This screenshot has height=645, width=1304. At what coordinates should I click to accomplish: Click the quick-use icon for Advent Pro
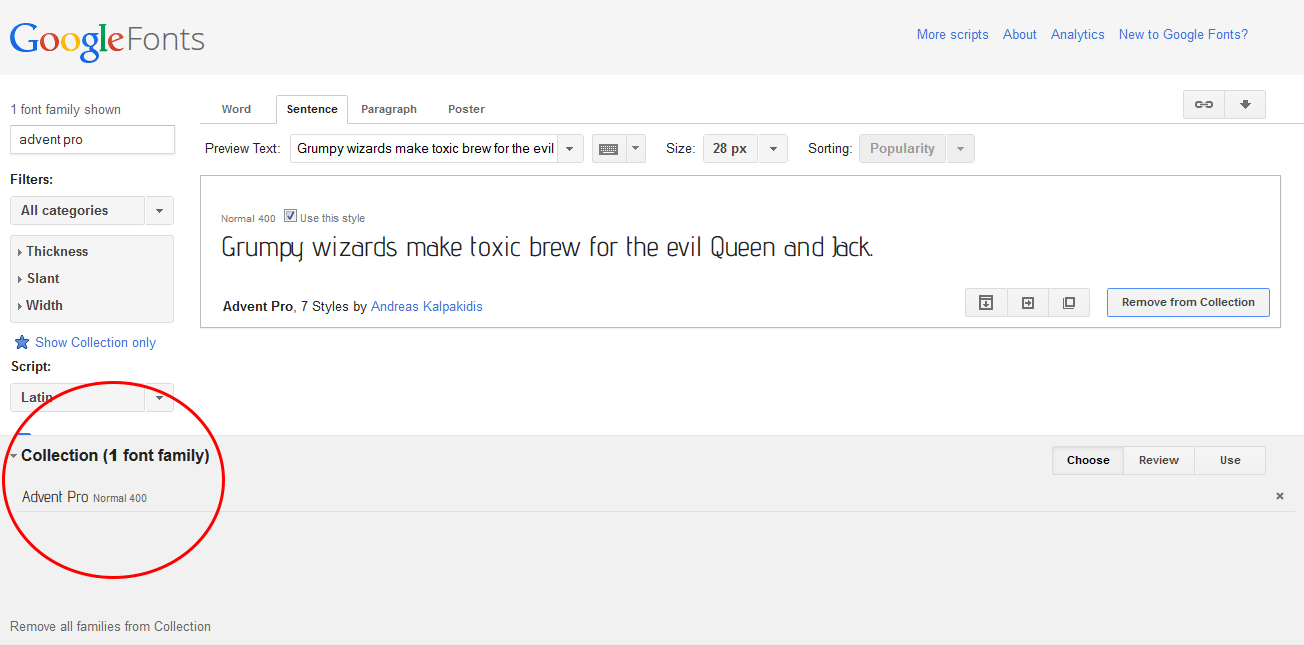tap(986, 303)
